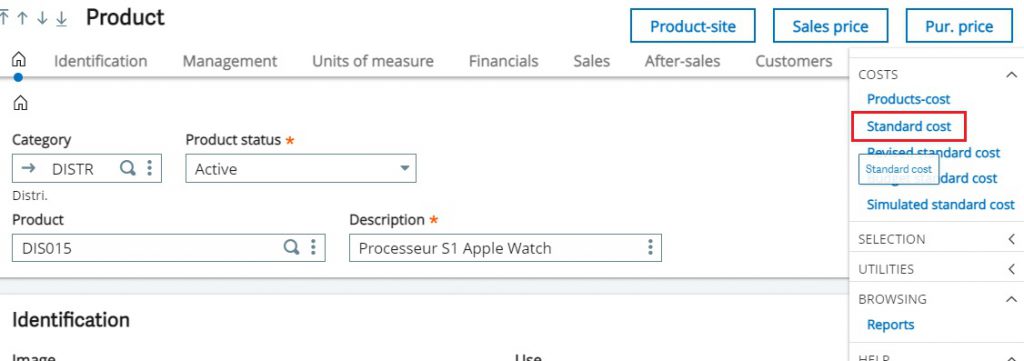Image resolution: width=1024 pixels, height=361 pixels.
Task: Jump to category via DISTR arrow icon
Action: click(x=28, y=168)
